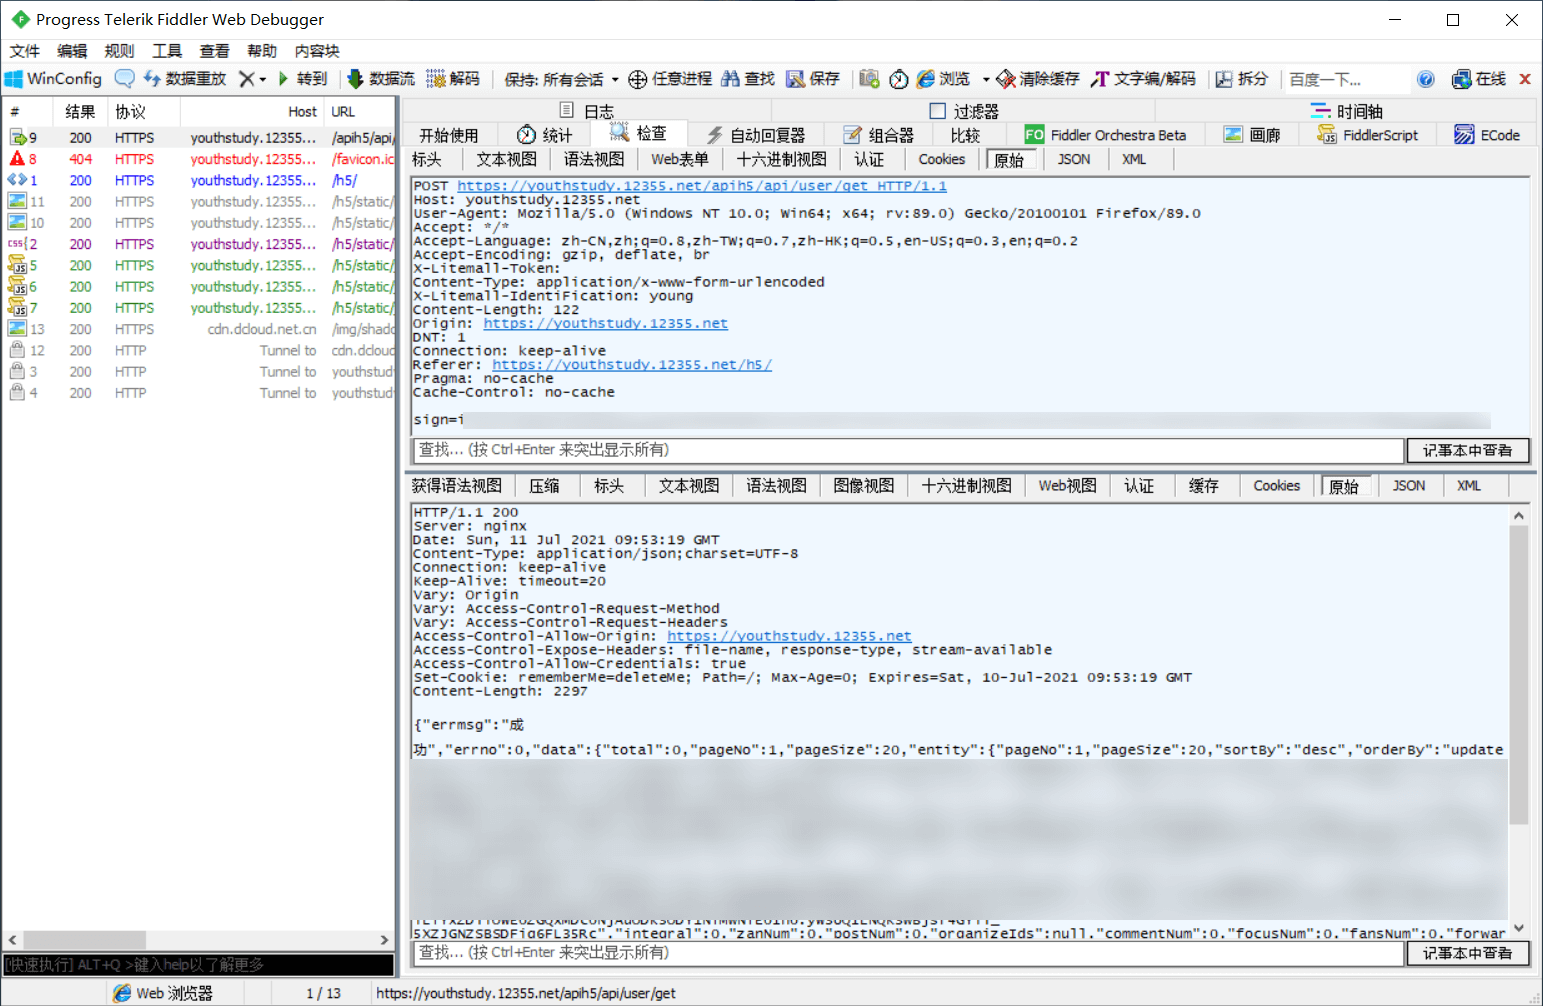Open the 浏览 dropdown arrow
The image size is (1543, 1006).
(986, 79)
